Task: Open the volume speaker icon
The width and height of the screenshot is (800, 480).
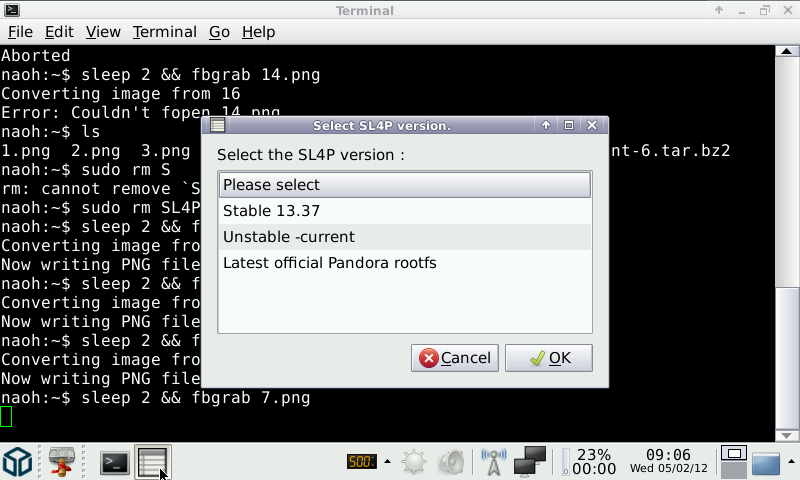Action: point(451,462)
